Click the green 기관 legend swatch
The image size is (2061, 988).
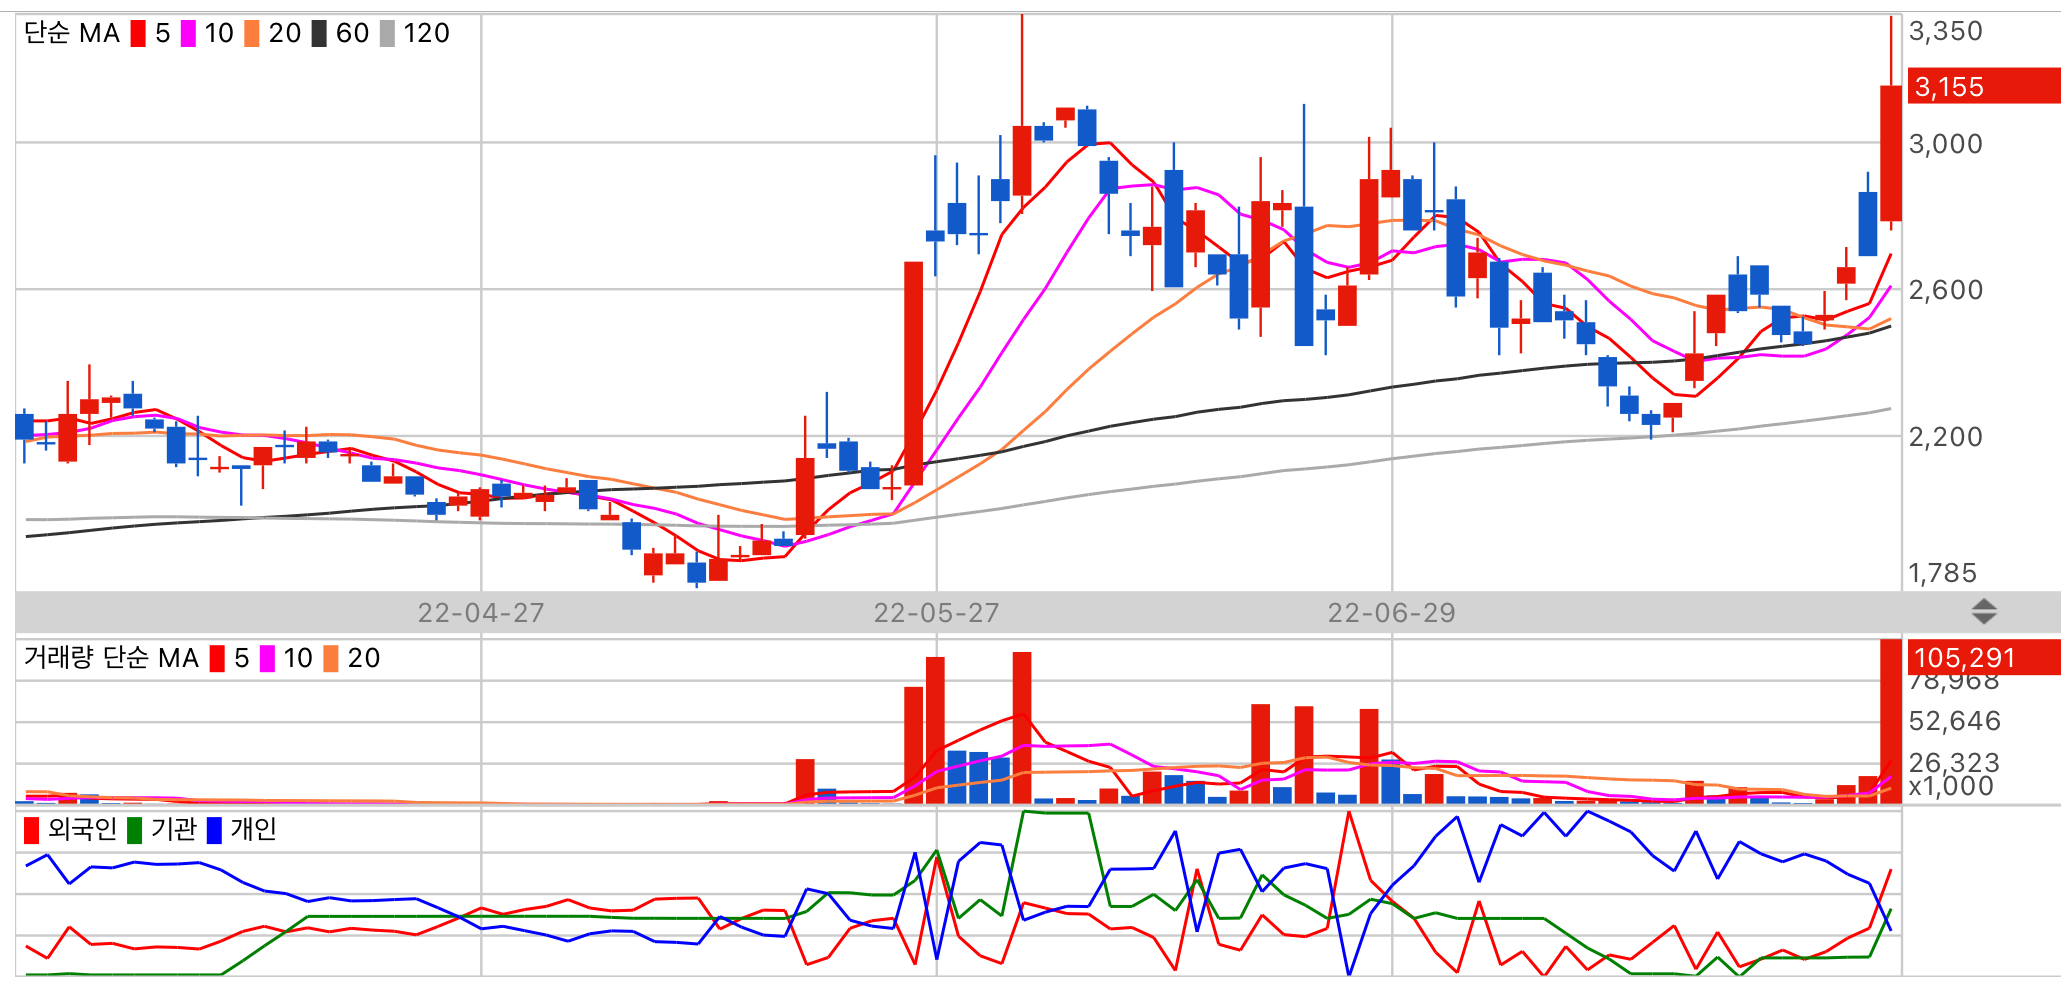point(135,830)
